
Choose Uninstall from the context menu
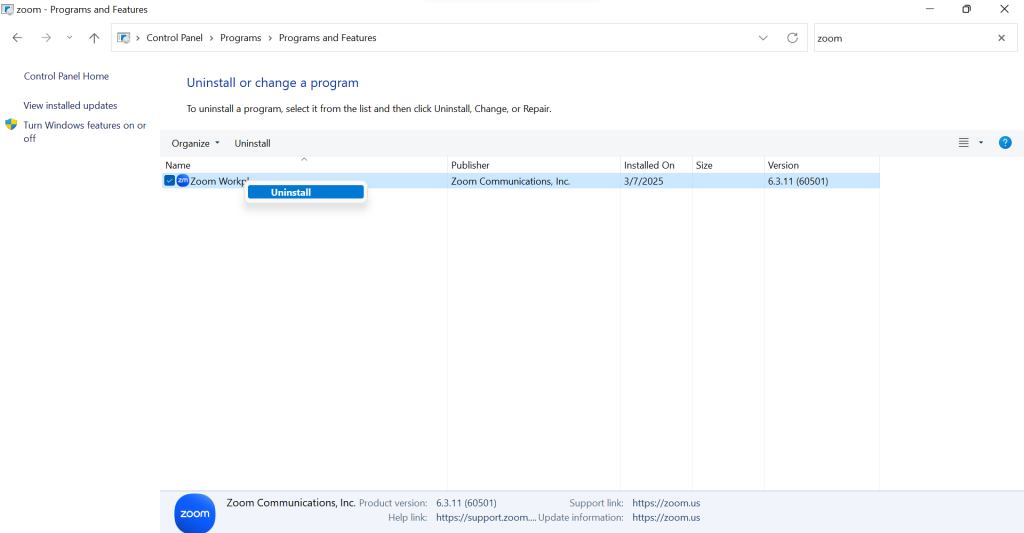[306, 192]
